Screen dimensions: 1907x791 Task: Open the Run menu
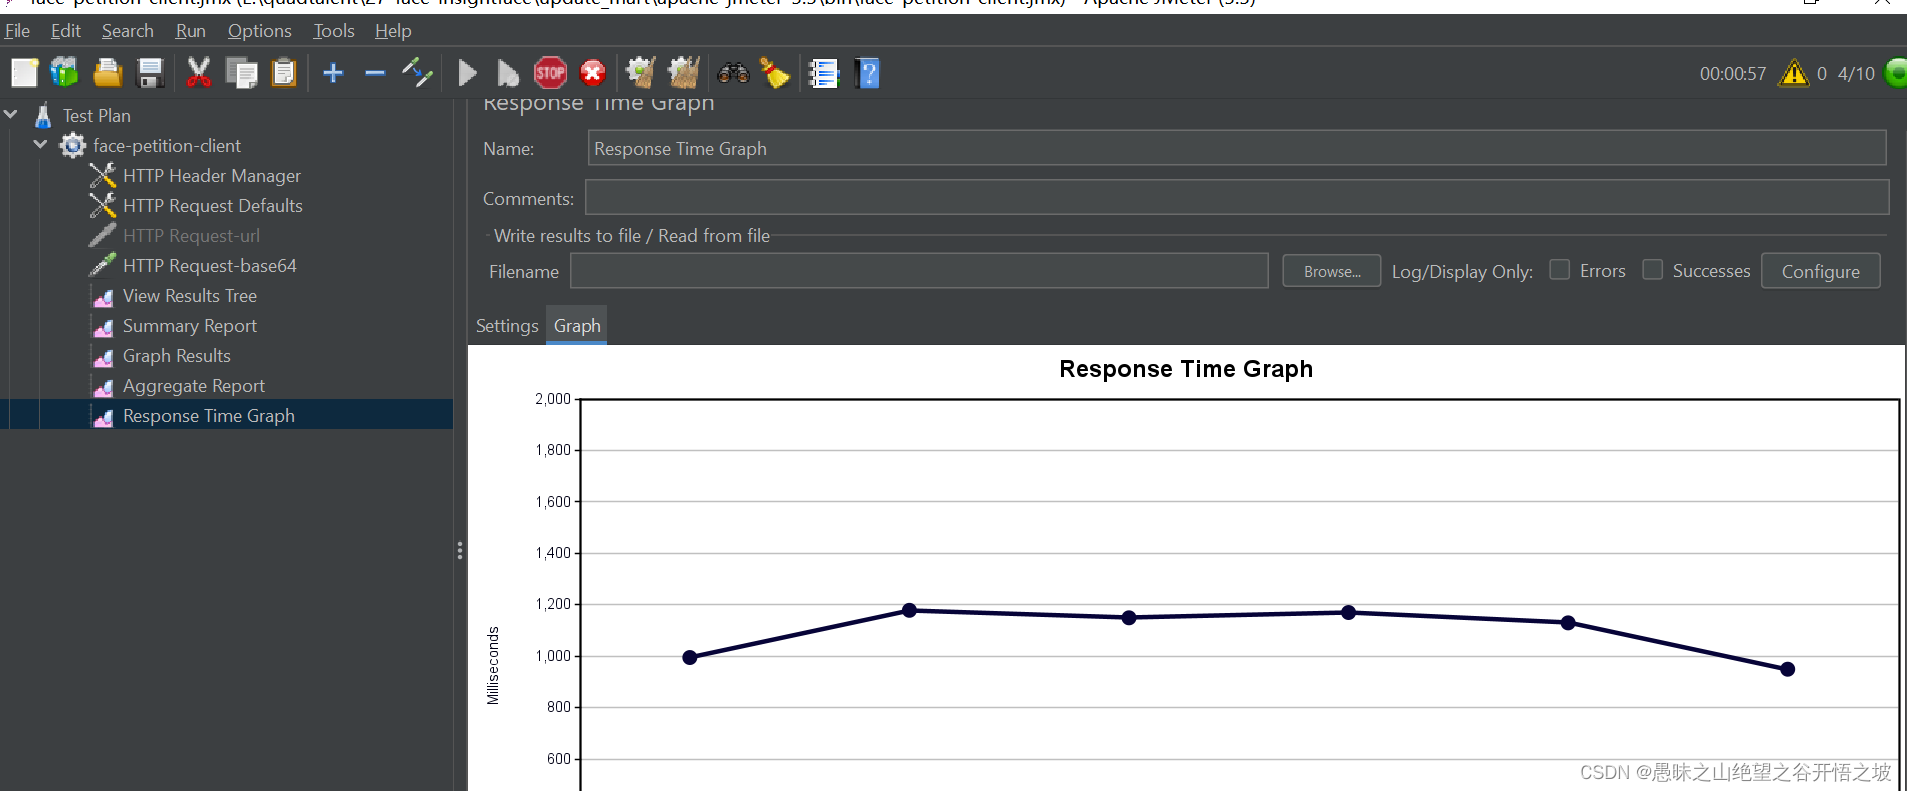pyautogui.click(x=191, y=31)
